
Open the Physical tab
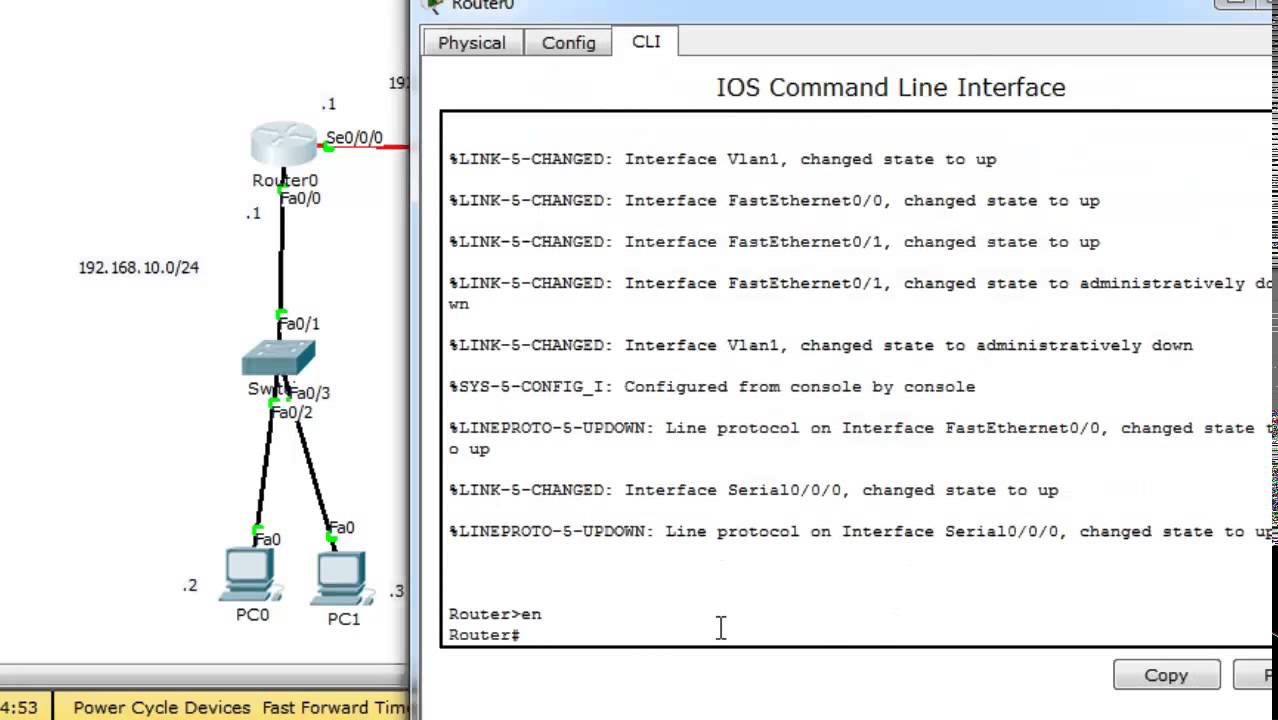tap(472, 43)
